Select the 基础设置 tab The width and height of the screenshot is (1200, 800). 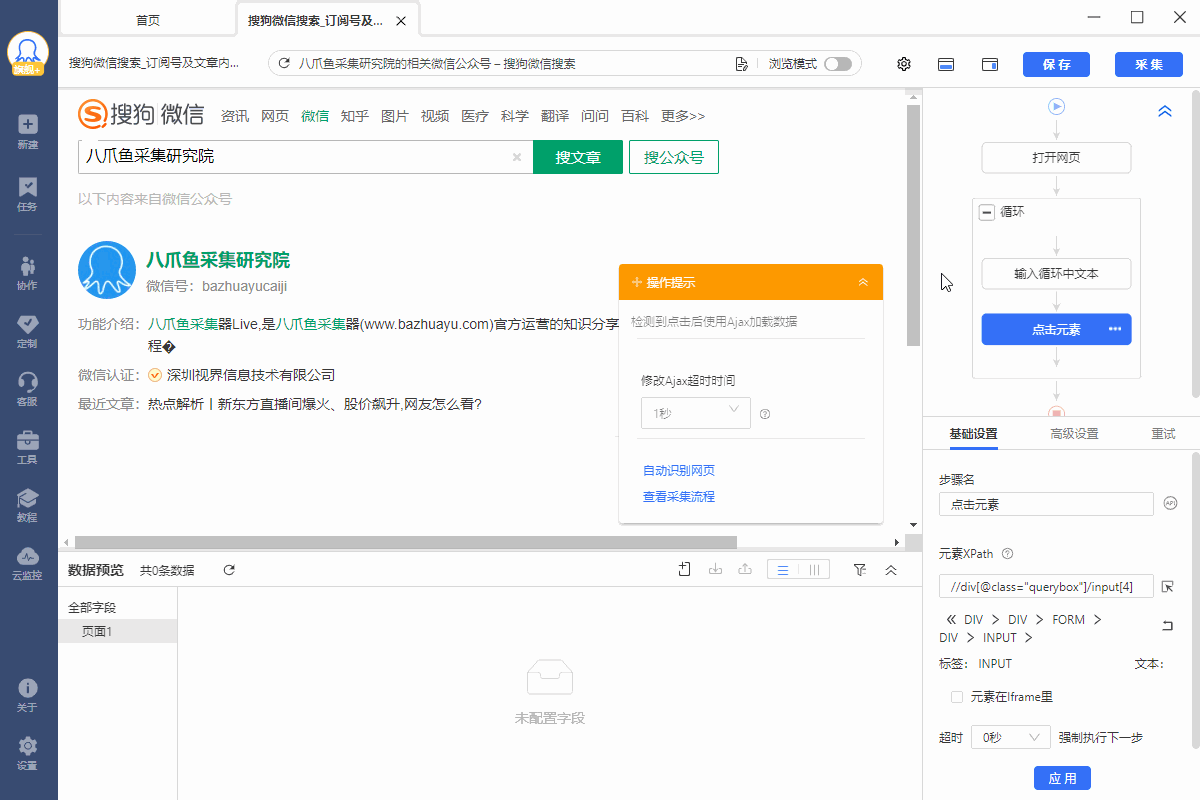(973, 434)
